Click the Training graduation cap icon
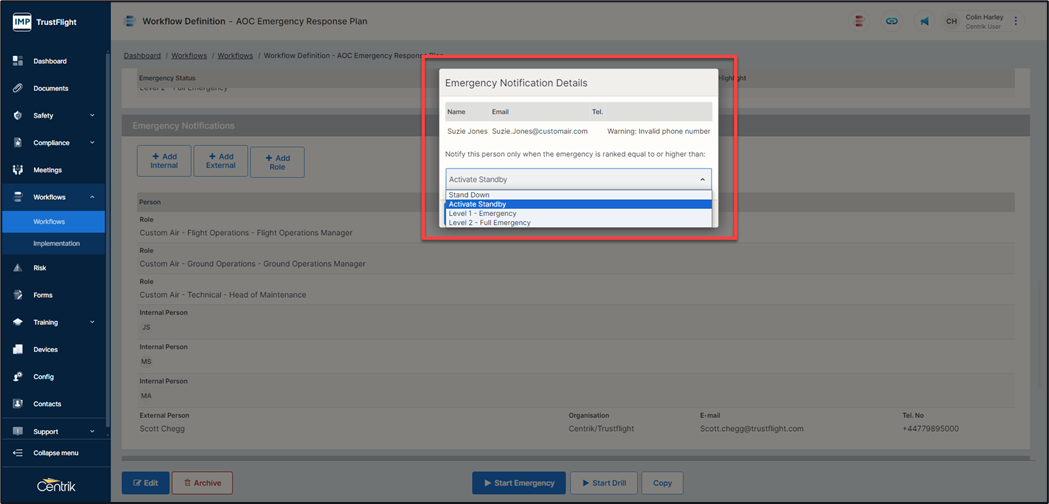Viewport: 1049px width, 504px height. (x=18, y=322)
